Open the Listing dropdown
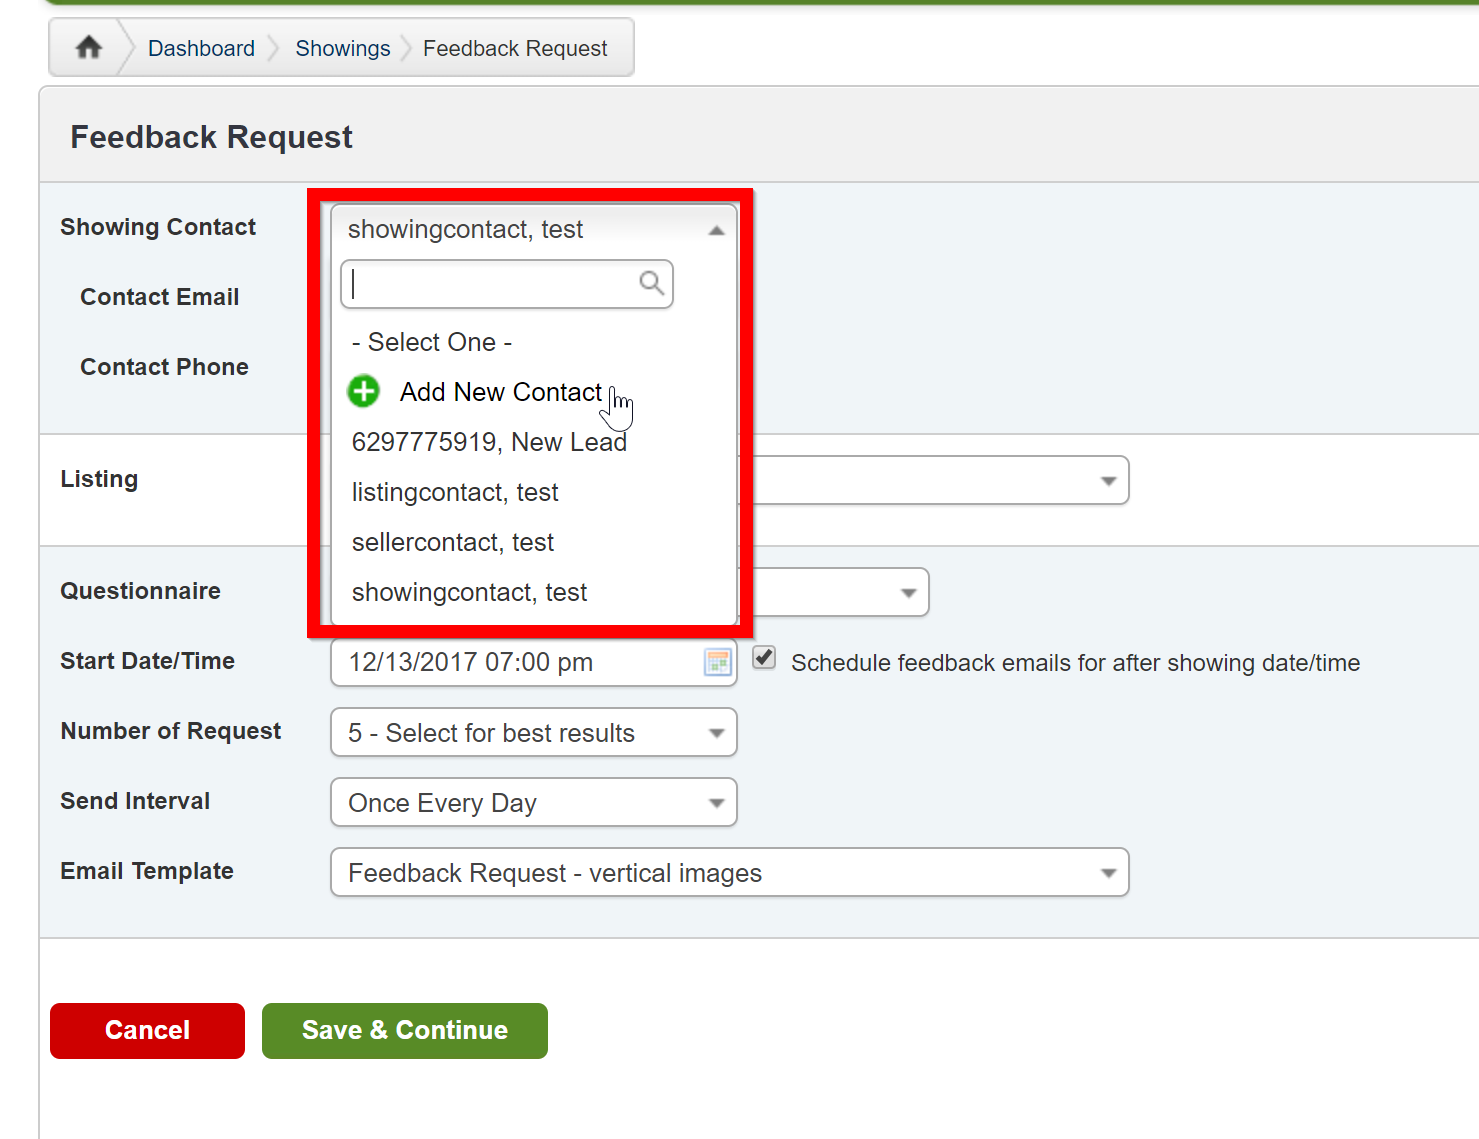The height and width of the screenshot is (1139, 1479). pos(1108,481)
